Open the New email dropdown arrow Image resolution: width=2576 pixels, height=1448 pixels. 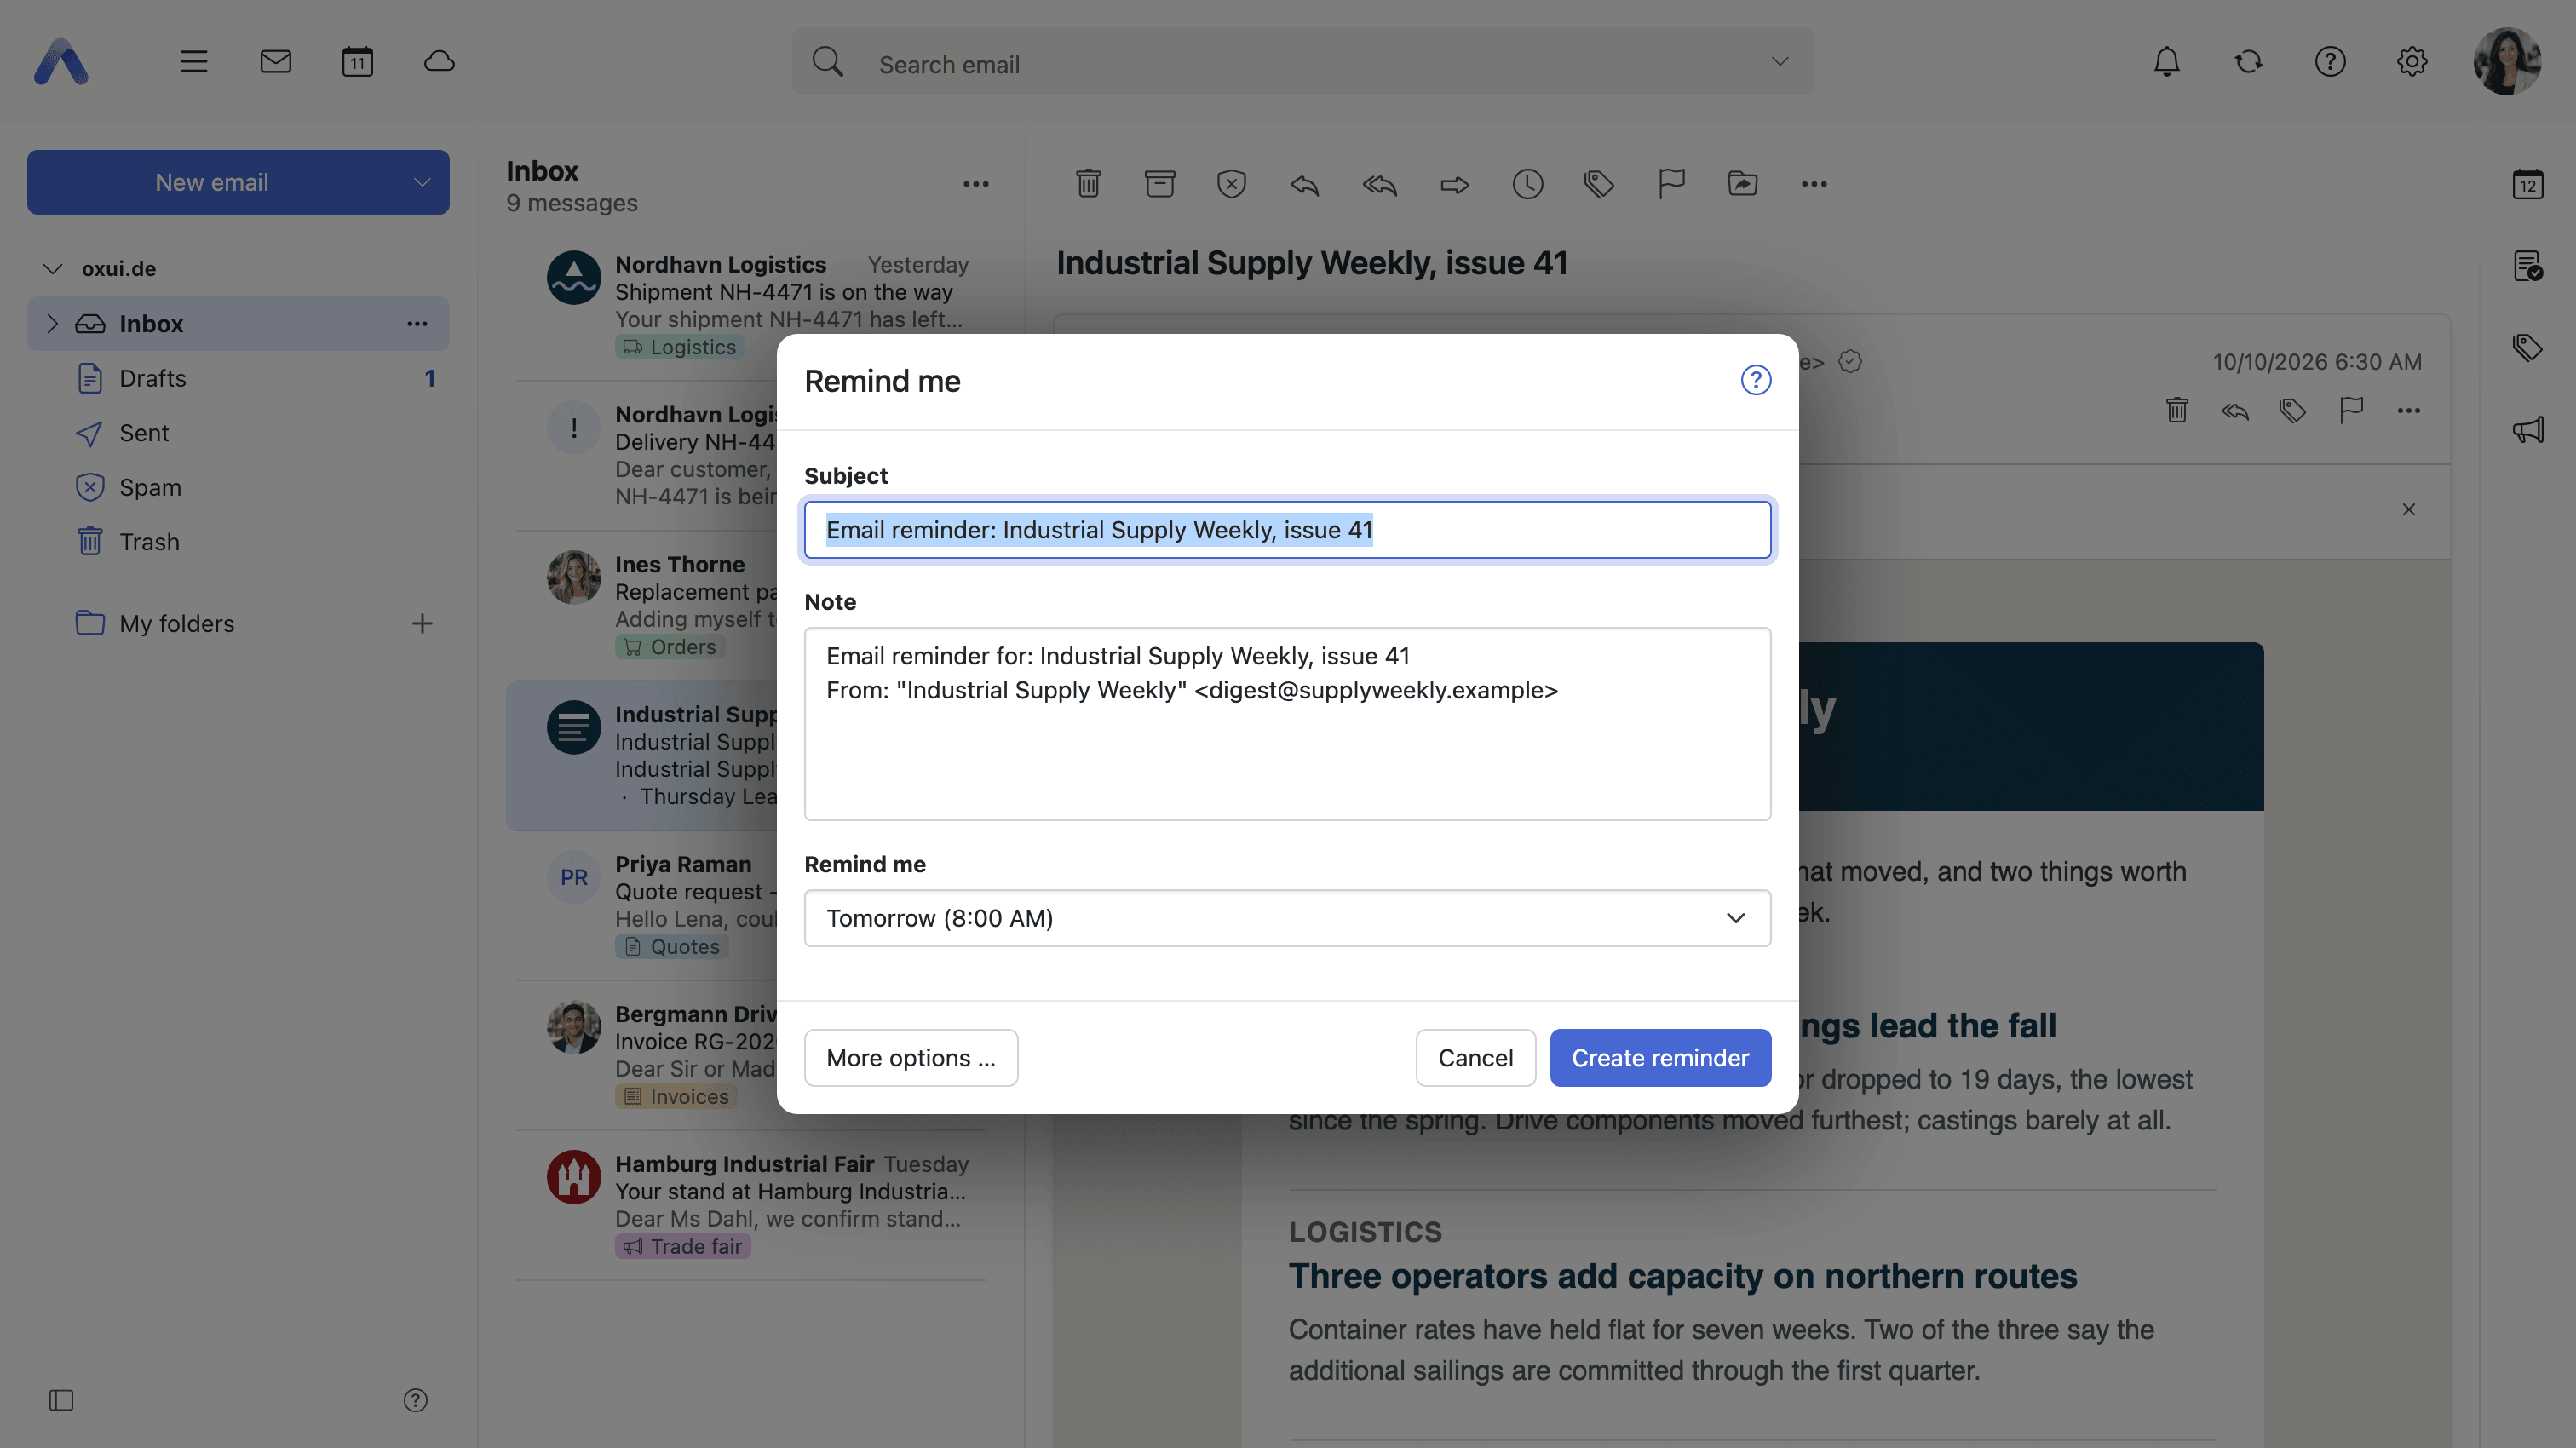pyautogui.click(x=422, y=182)
